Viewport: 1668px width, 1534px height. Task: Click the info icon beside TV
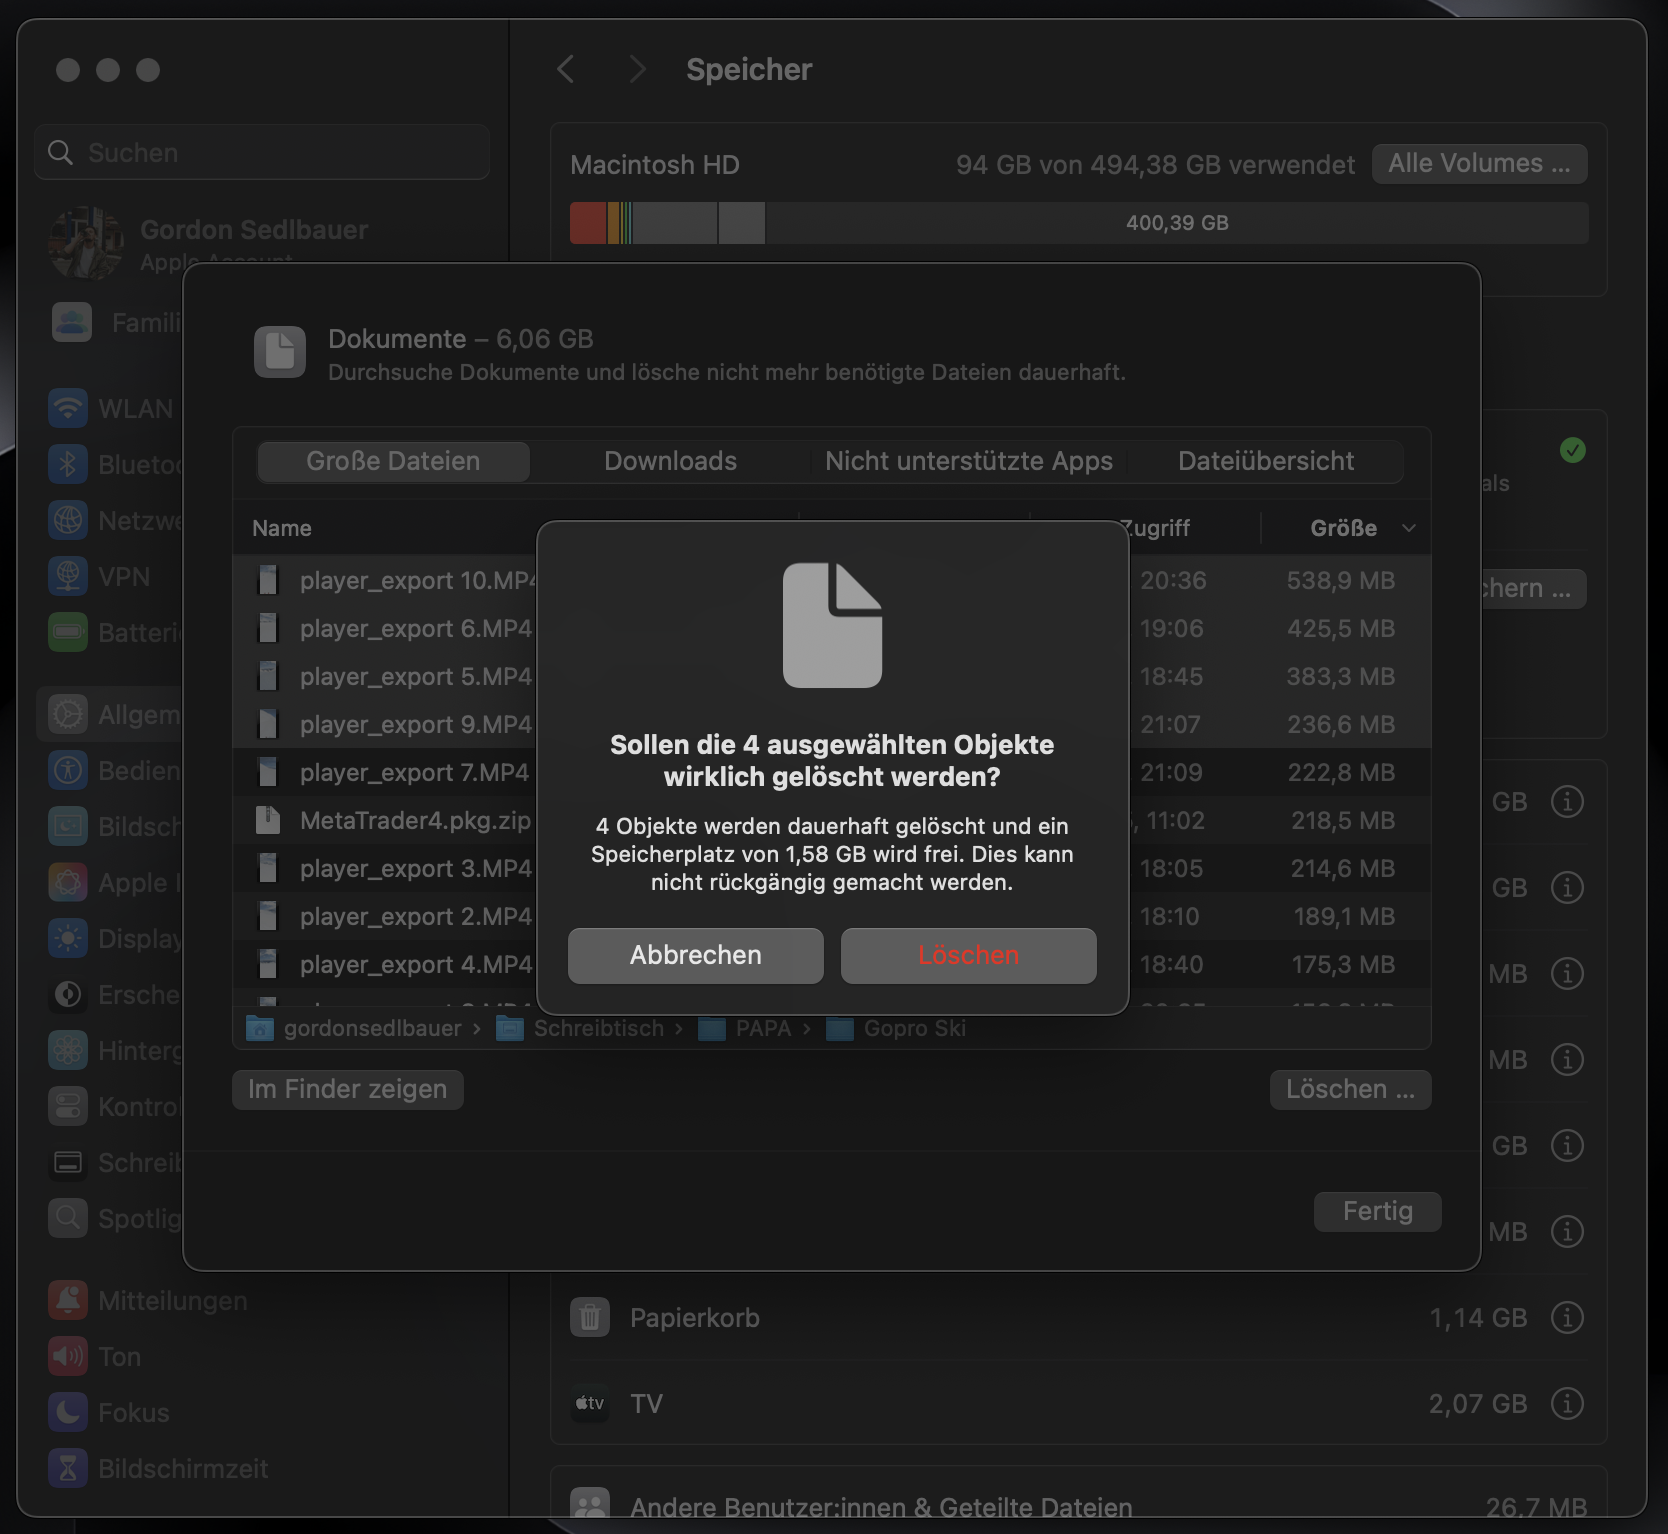pyautogui.click(x=1566, y=1404)
